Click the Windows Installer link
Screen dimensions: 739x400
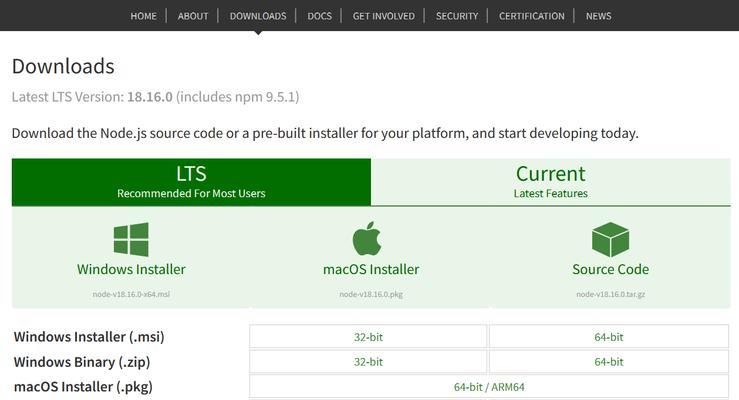coord(131,269)
